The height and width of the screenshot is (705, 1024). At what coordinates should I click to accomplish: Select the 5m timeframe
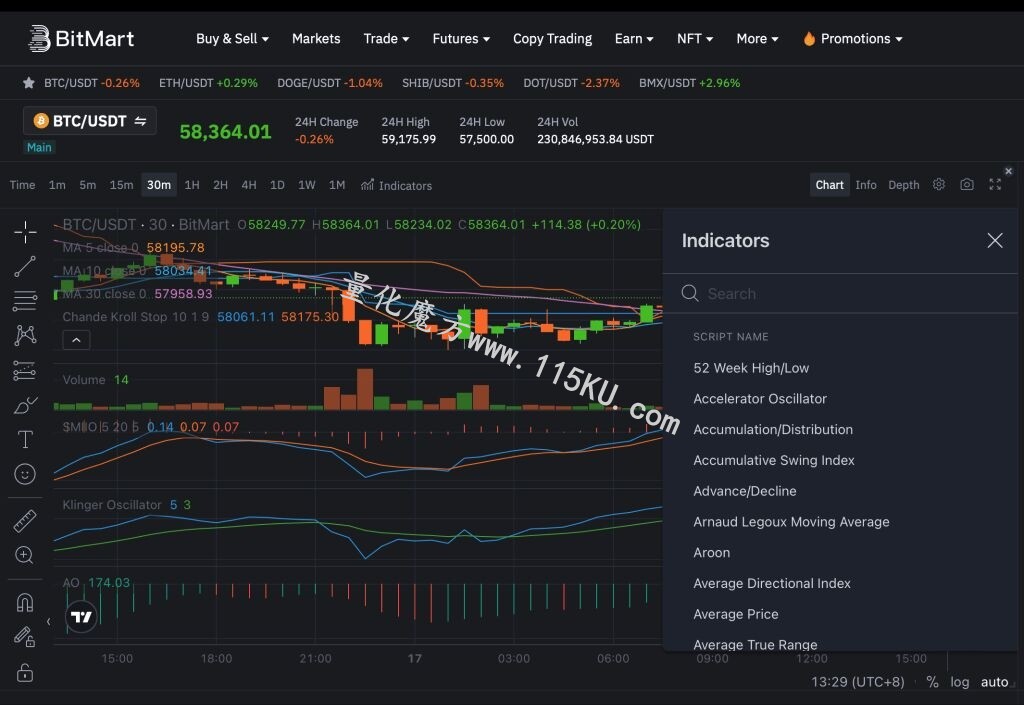tap(88, 185)
